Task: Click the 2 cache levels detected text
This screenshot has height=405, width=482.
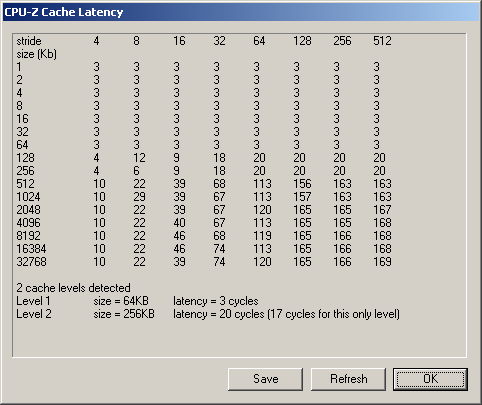Action: (73, 288)
